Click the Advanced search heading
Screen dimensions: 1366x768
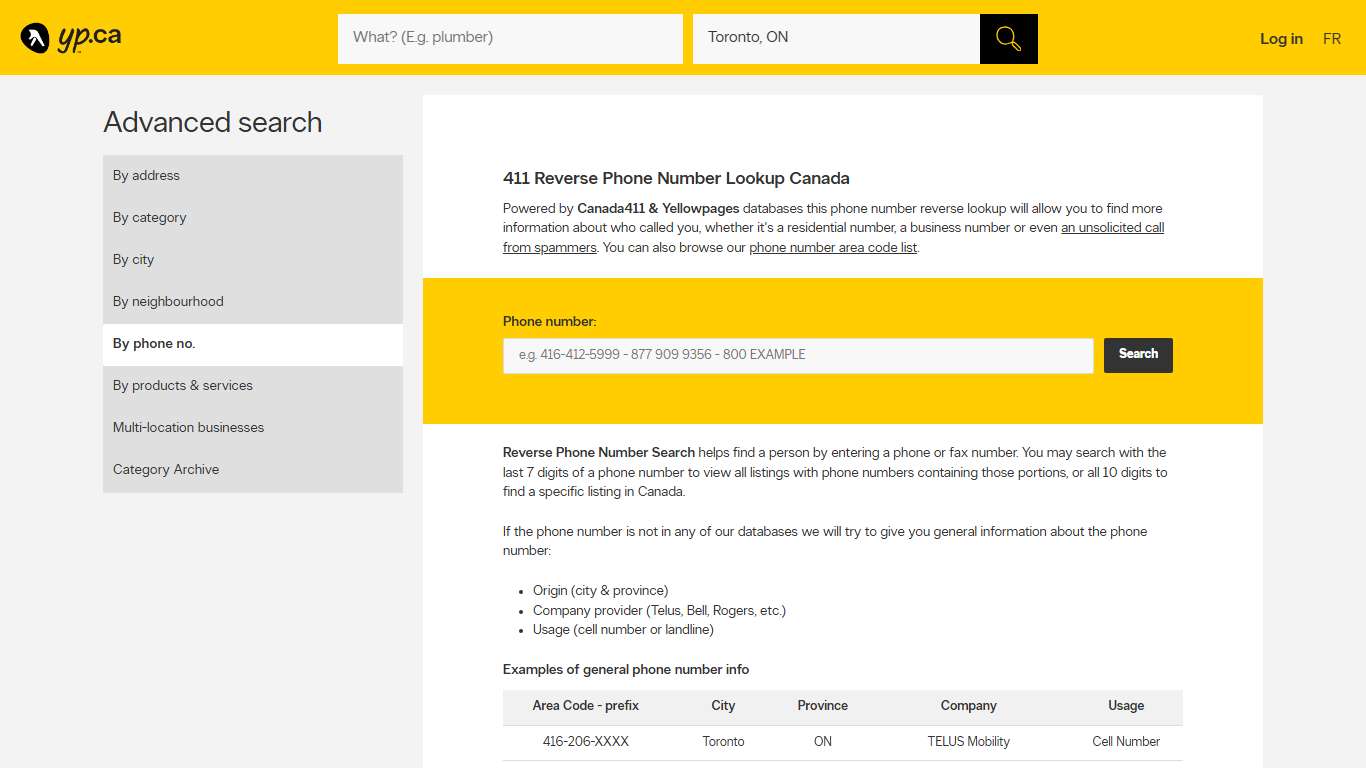(212, 122)
